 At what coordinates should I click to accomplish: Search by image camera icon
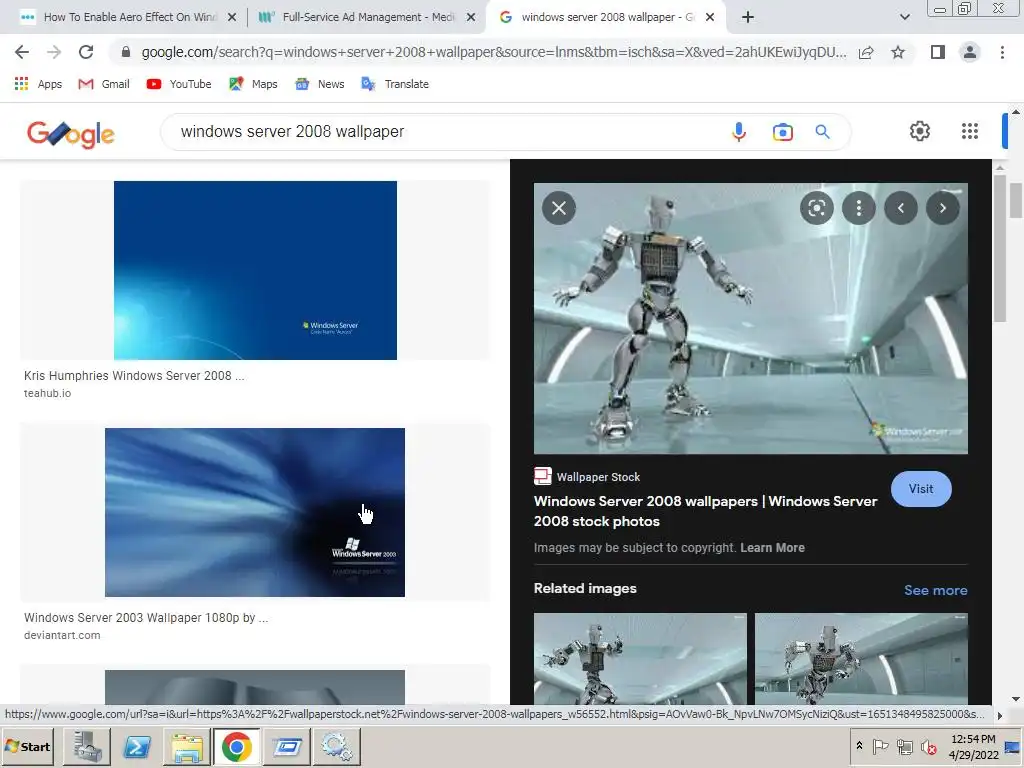pos(782,132)
